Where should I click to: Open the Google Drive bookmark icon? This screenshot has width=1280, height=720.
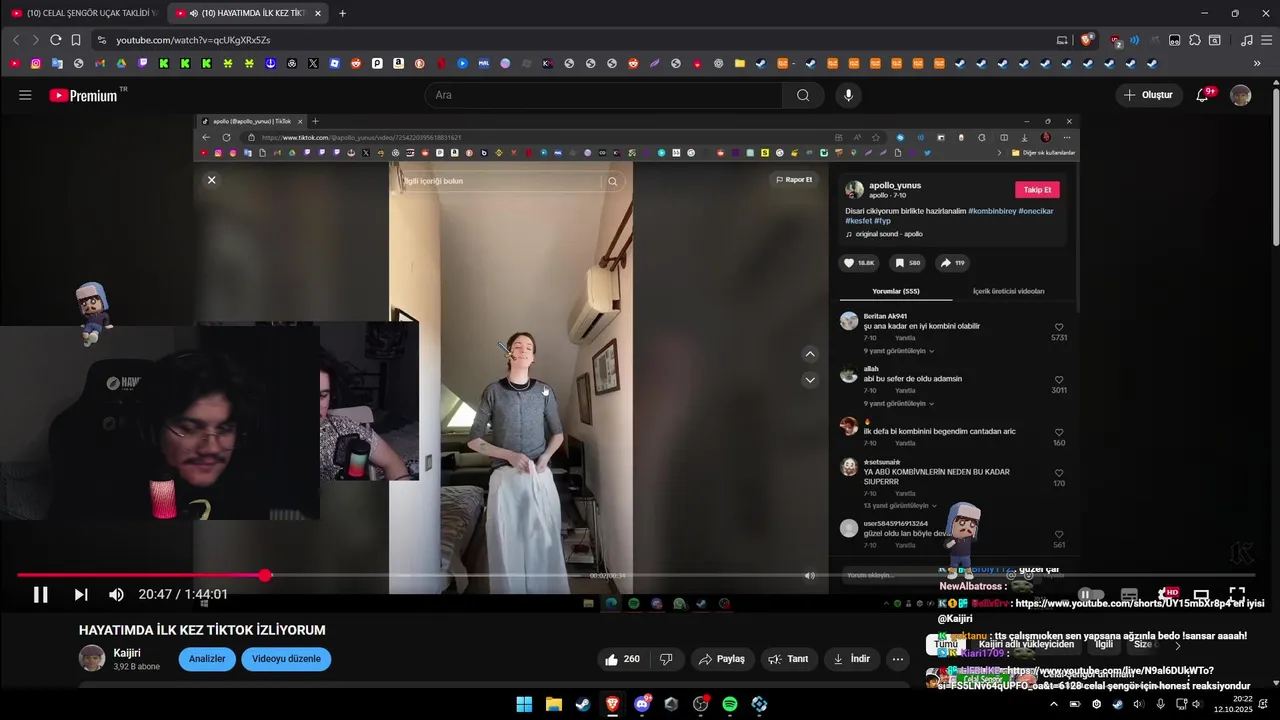pos(121,63)
